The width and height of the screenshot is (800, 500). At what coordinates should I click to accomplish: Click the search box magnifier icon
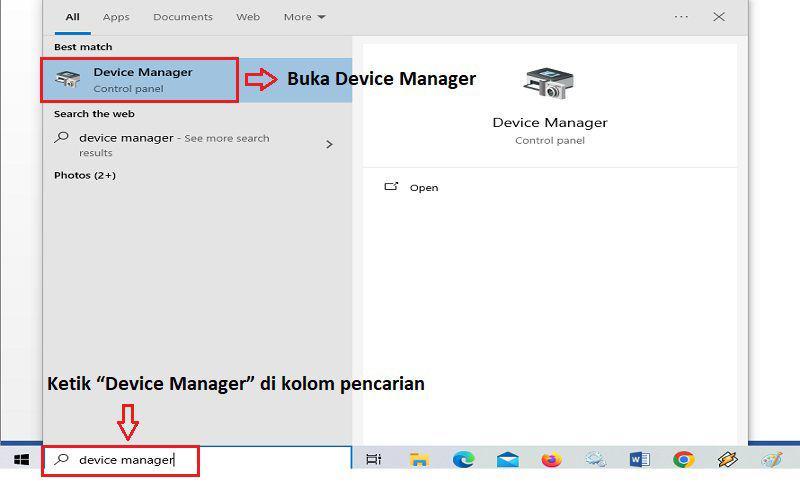click(62, 459)
